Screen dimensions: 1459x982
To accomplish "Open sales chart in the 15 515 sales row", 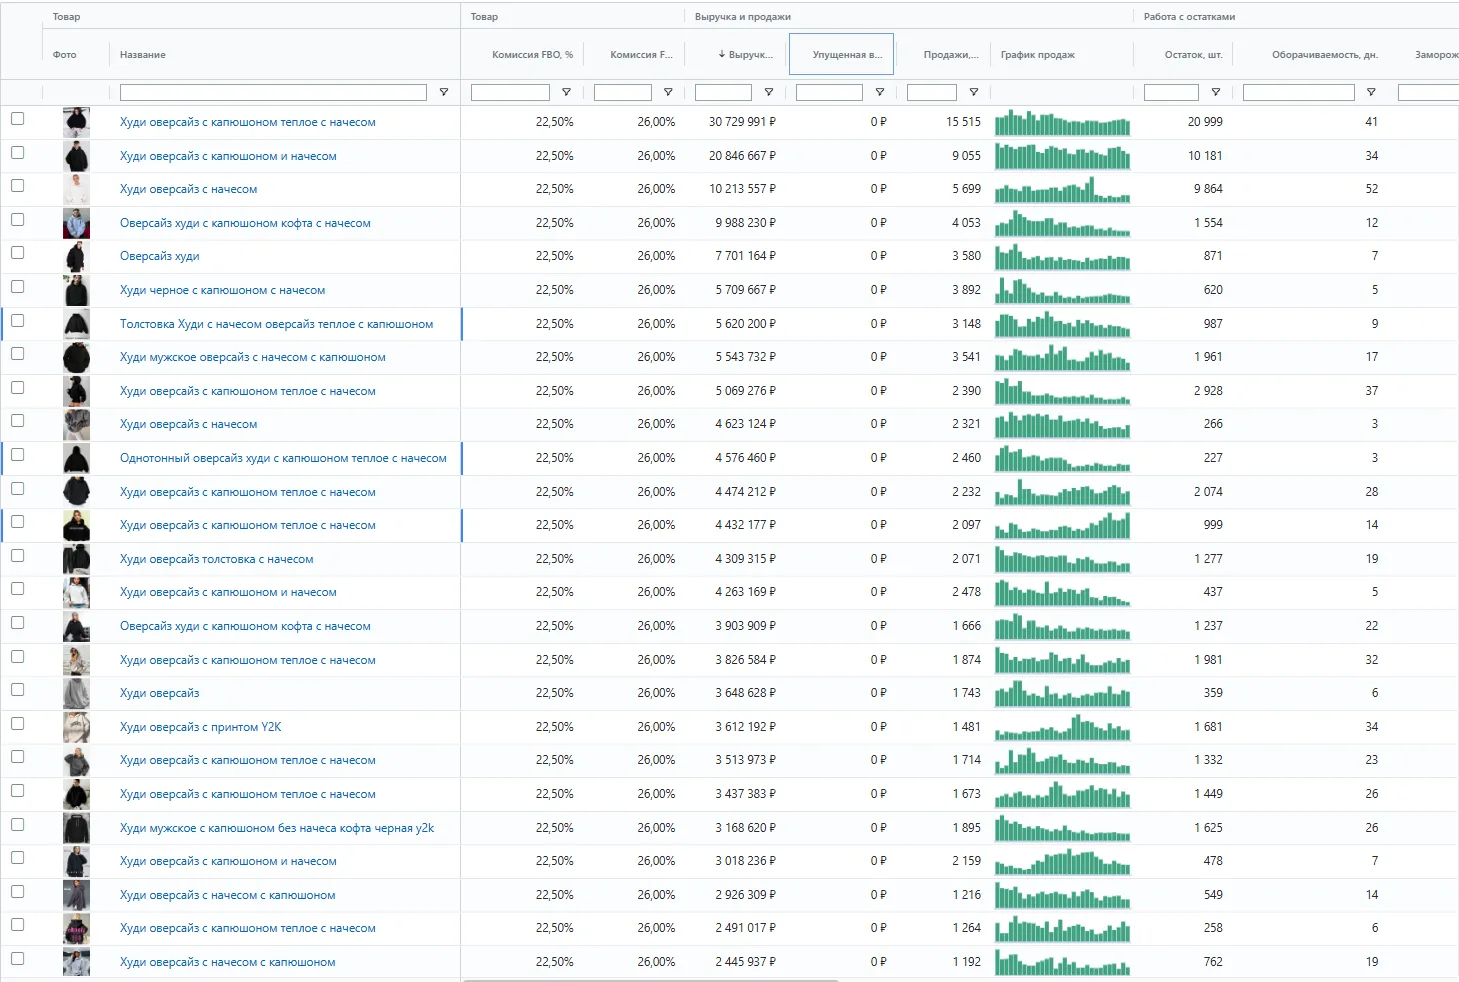I will coord(1062,123).
